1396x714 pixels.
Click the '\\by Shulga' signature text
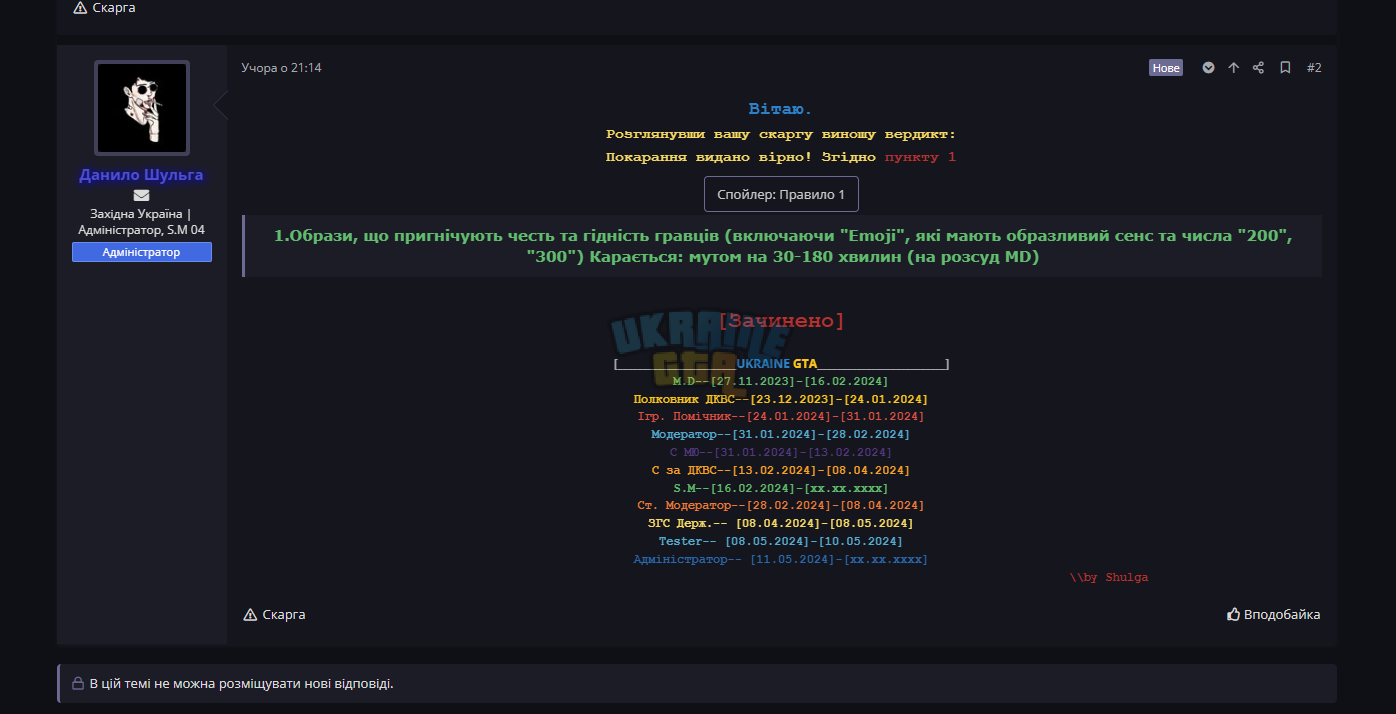1109,577
